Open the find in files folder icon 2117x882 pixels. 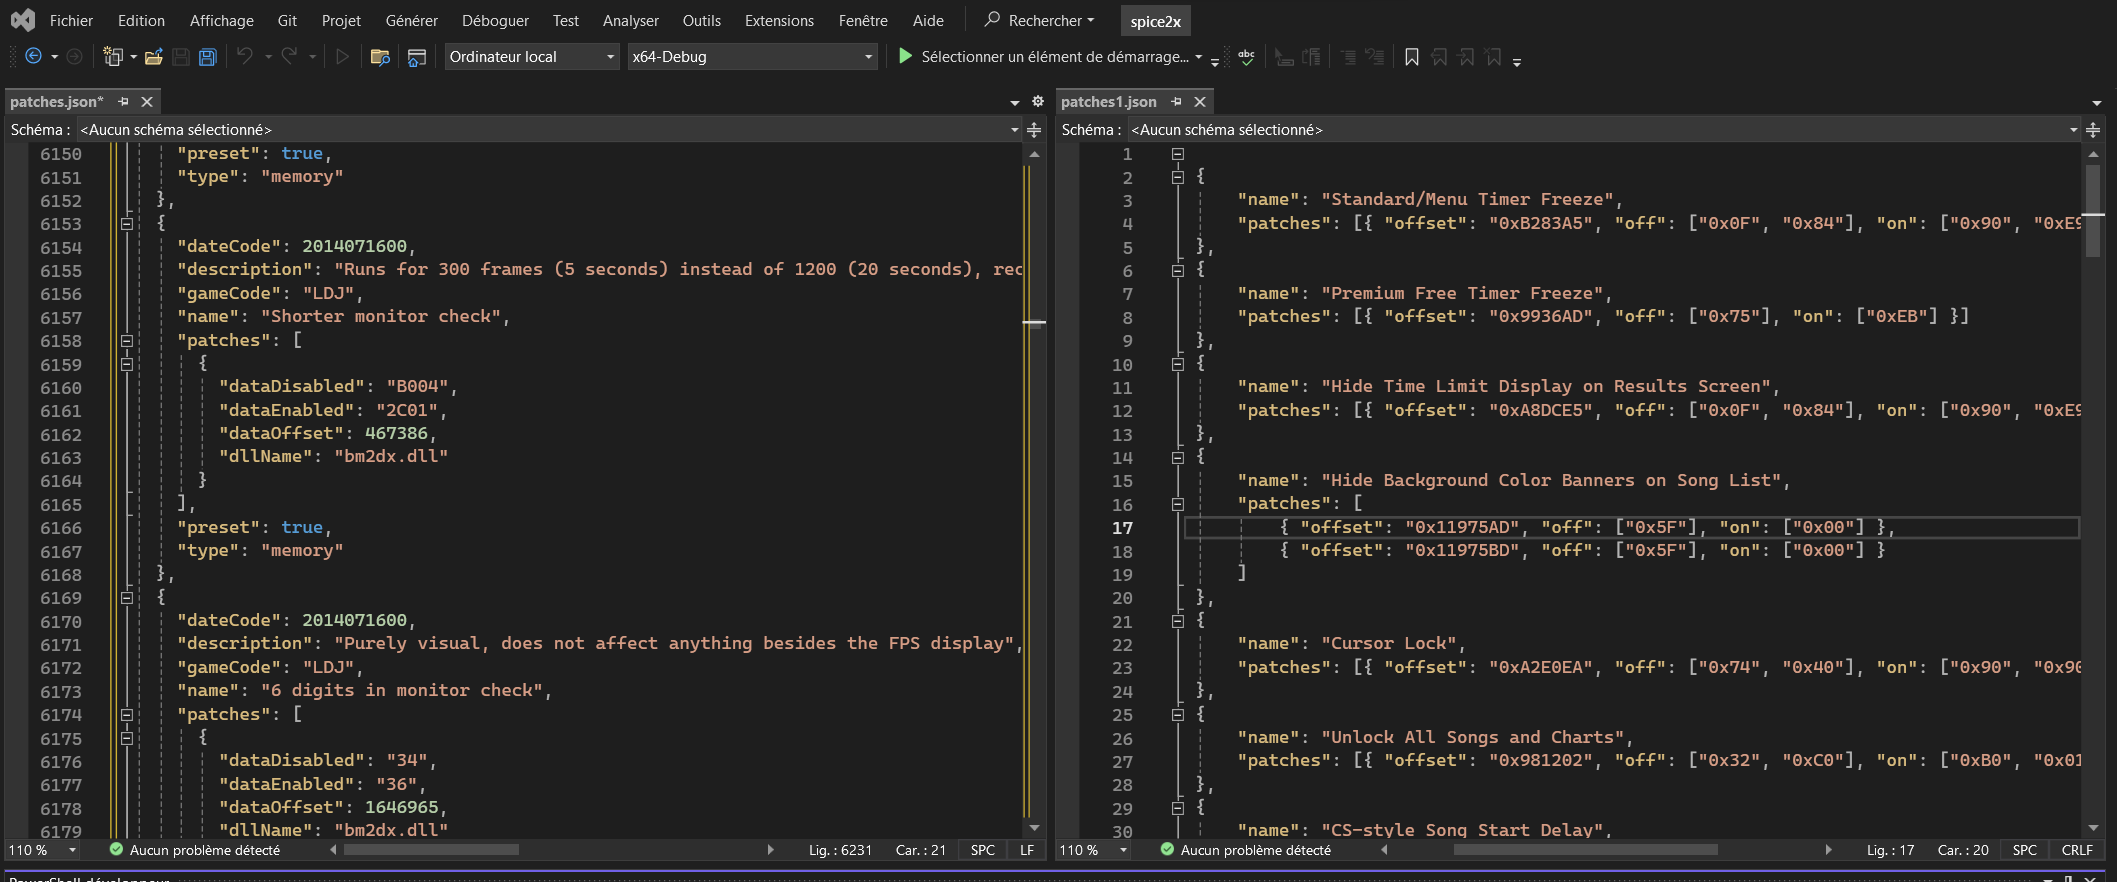(x=380, y=57)
